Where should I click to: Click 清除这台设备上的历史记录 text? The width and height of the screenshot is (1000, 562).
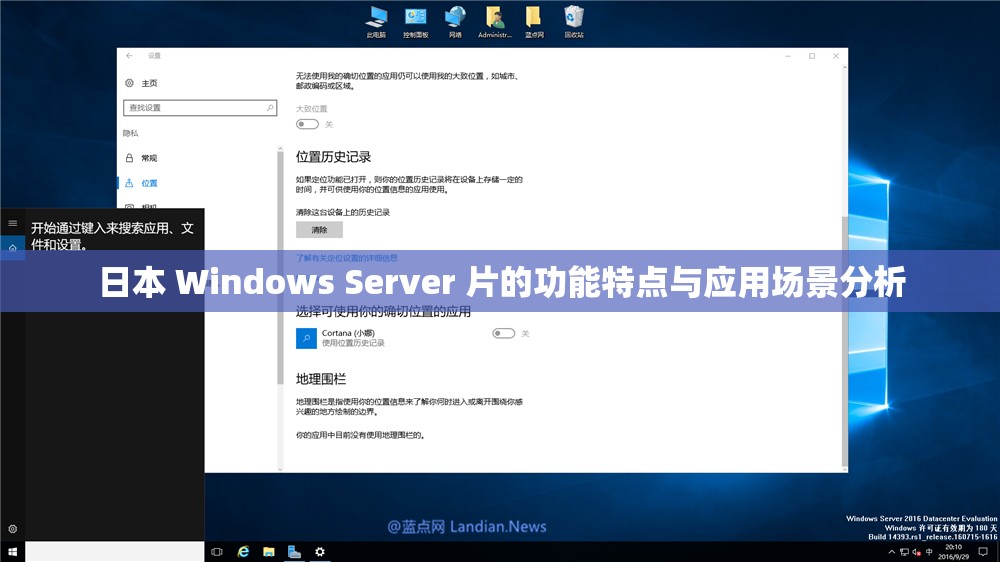[342, 212]
